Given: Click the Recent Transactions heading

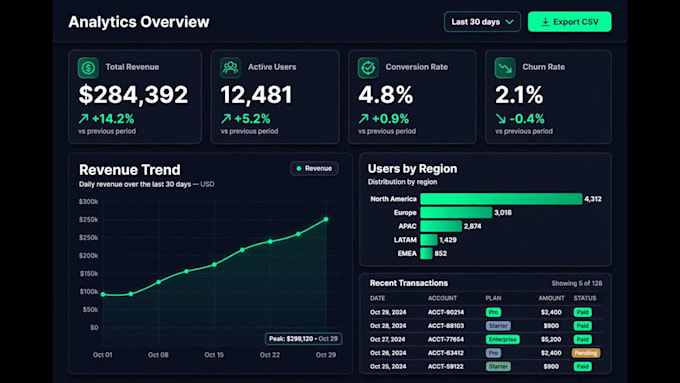Looking at the screenshot, I should (x=409, y=283).
